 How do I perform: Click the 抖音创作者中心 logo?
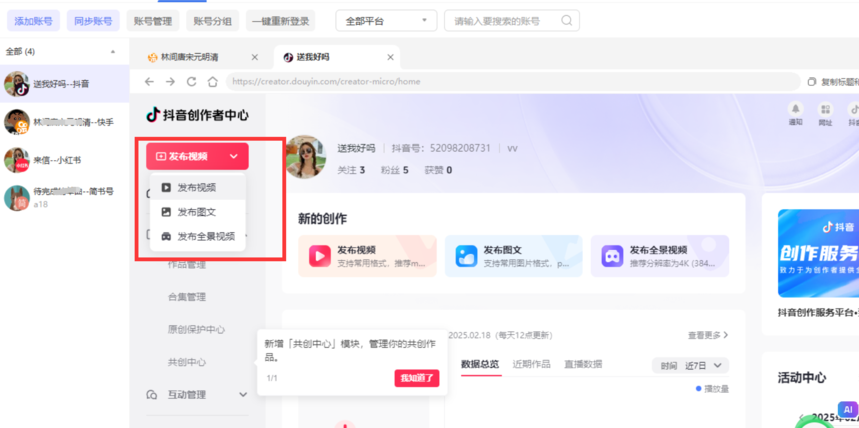pyautogui.click(x=197, y=115)
